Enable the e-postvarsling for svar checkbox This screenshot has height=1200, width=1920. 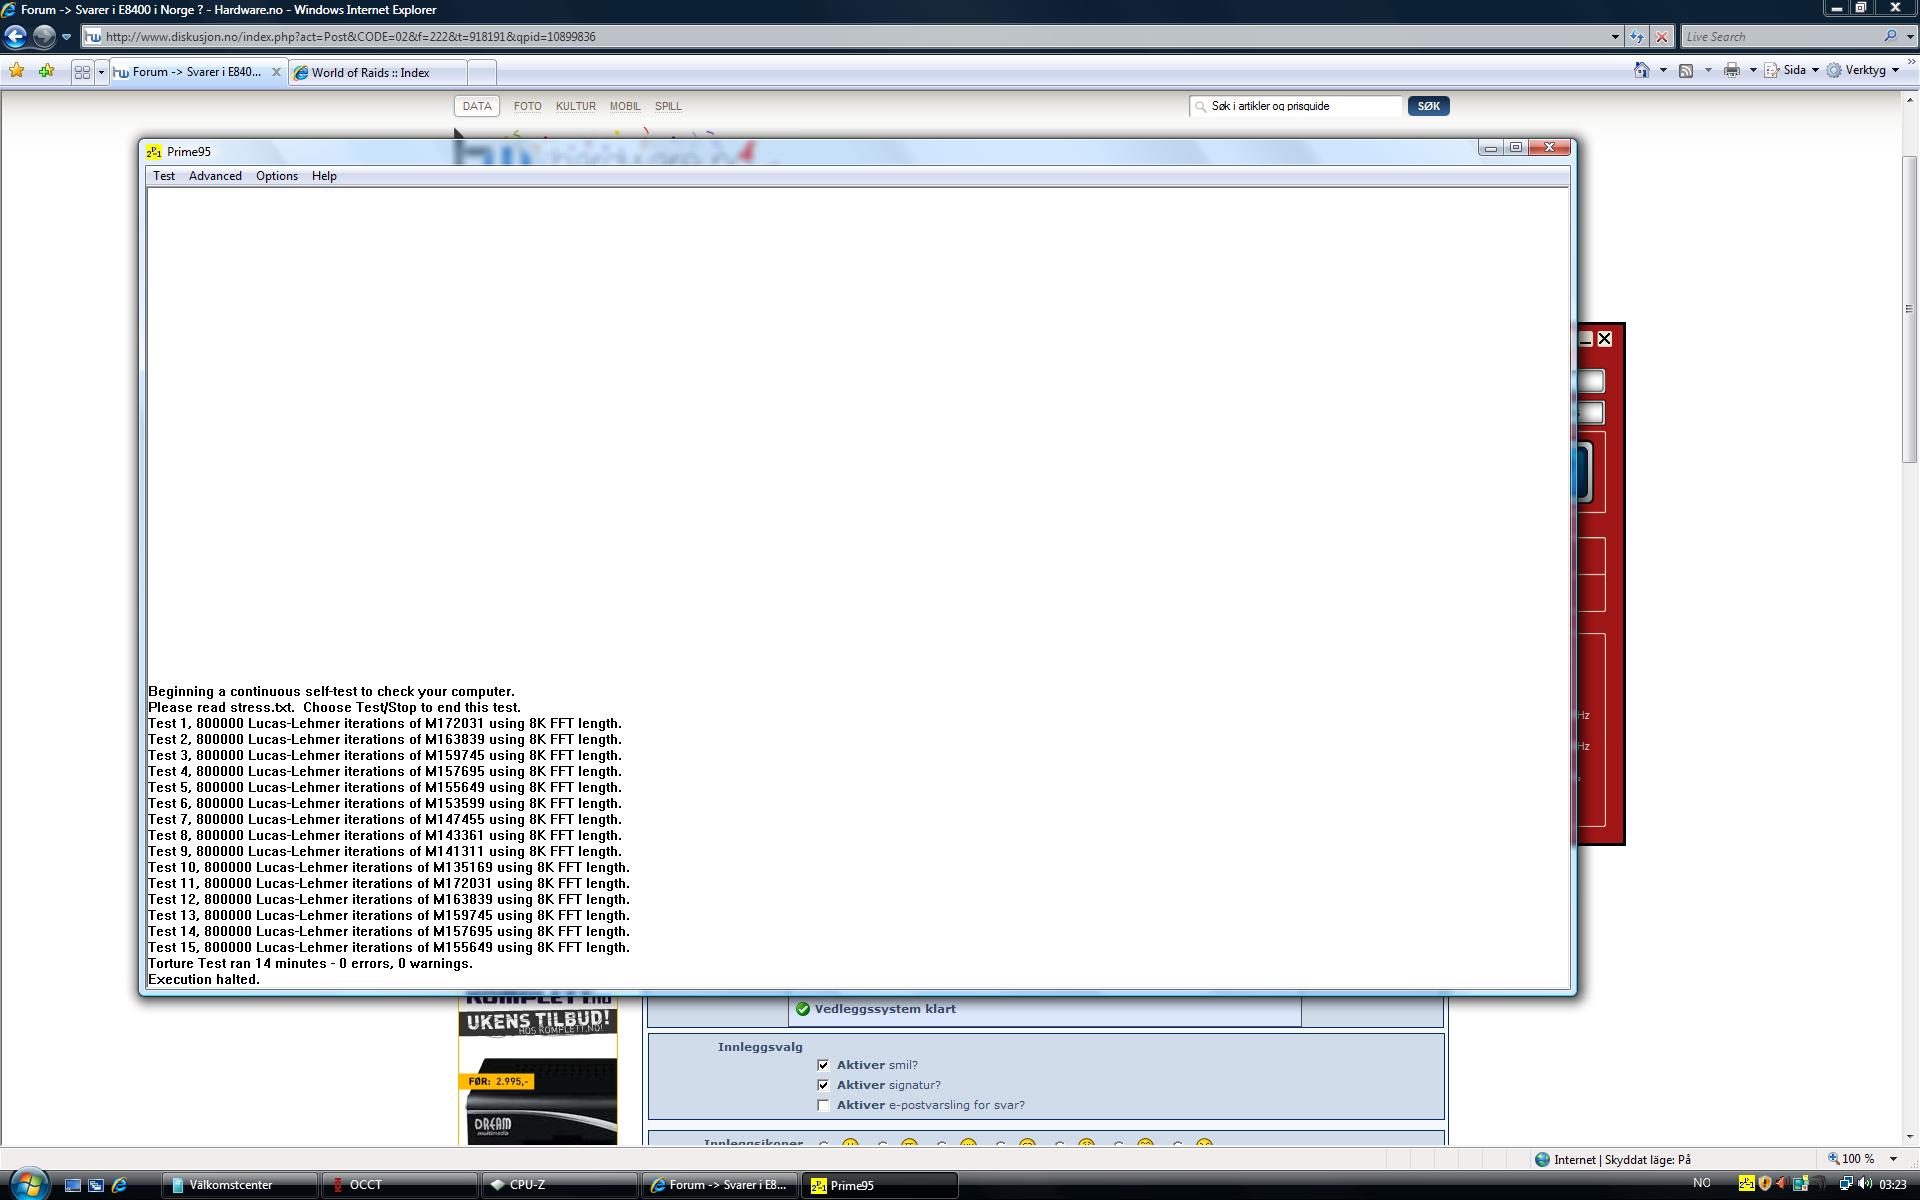point(823,1105)
